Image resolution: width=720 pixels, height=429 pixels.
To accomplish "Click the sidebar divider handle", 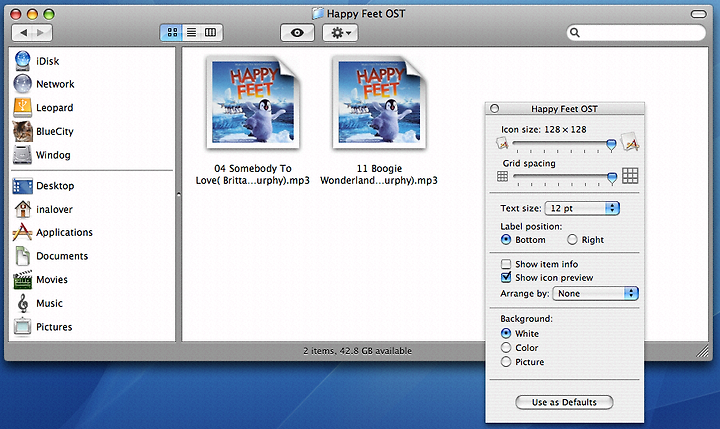I will click(x=179, y=194).
